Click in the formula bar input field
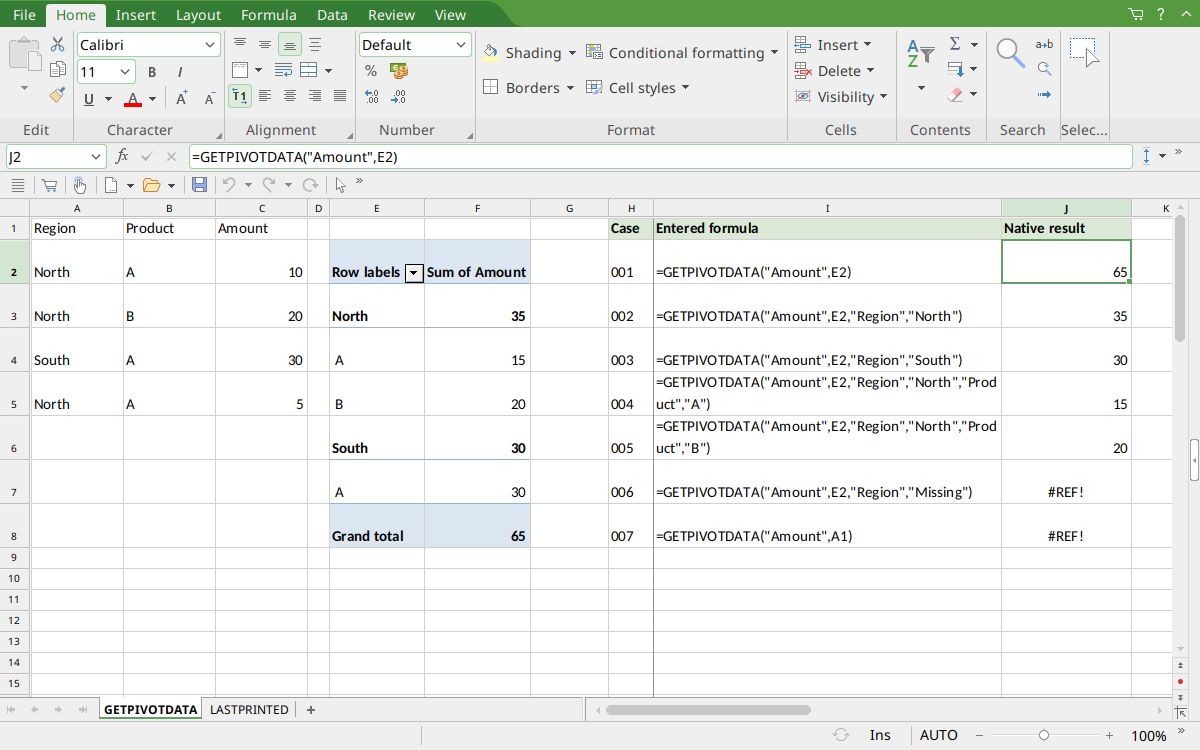 [x=660, y=157]
